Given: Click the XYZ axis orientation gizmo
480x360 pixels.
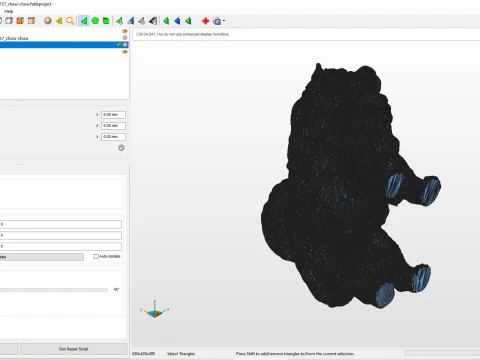Looking at the screenshot, I should (x=154, y=310).
